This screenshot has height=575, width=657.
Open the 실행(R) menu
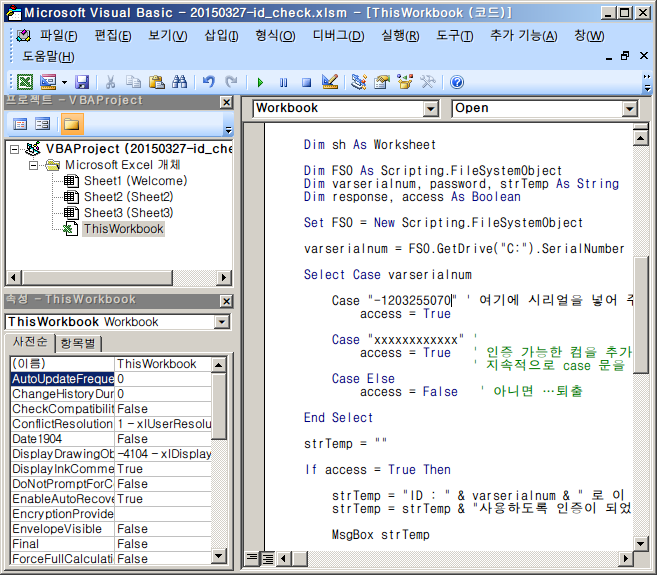(x=400, y=36)
